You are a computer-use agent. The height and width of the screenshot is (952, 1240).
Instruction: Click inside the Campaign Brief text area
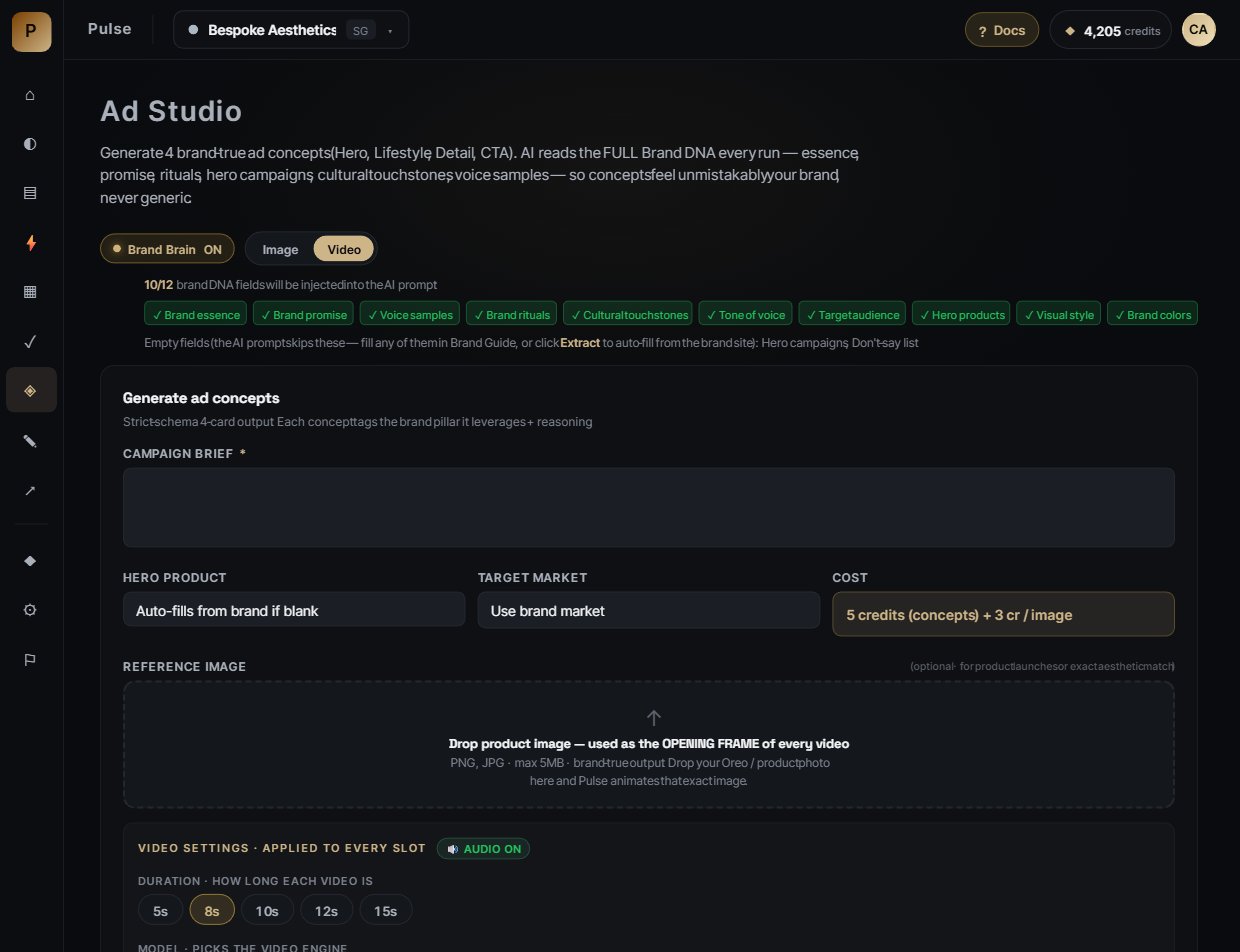[648, 507]
